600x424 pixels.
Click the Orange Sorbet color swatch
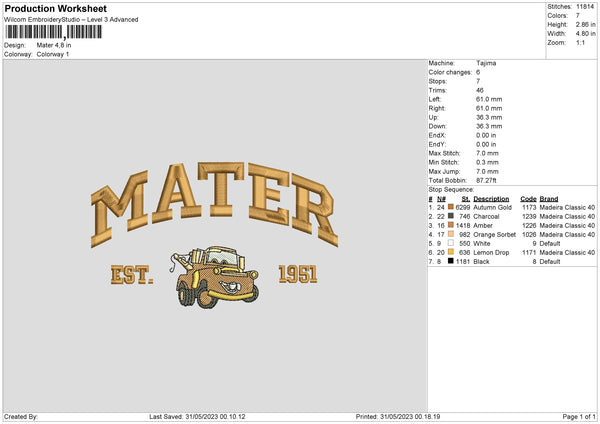451,234
